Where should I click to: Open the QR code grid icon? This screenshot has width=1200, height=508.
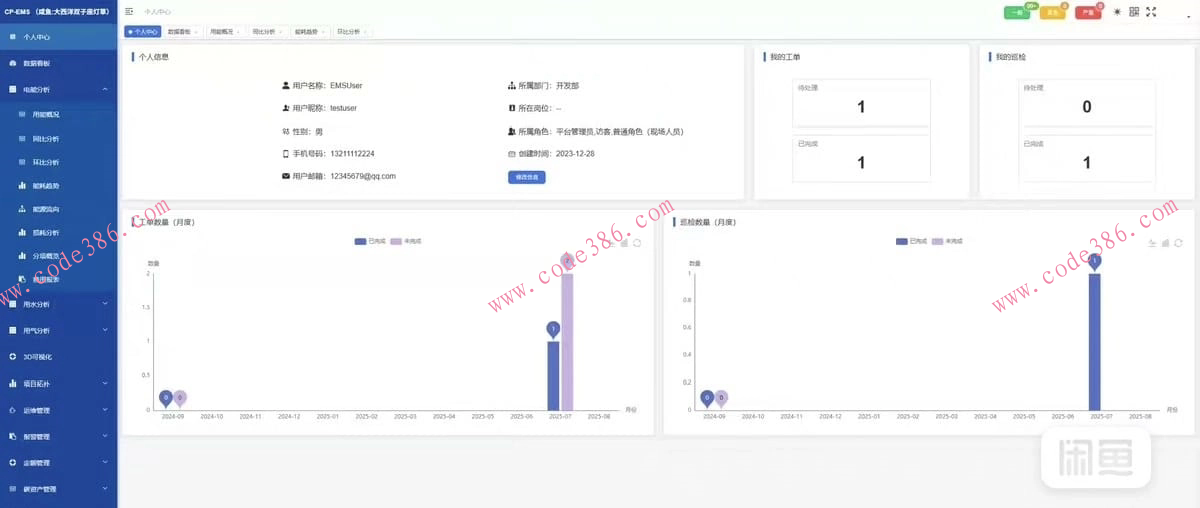pyautogui.click(x=1134, y=12)
